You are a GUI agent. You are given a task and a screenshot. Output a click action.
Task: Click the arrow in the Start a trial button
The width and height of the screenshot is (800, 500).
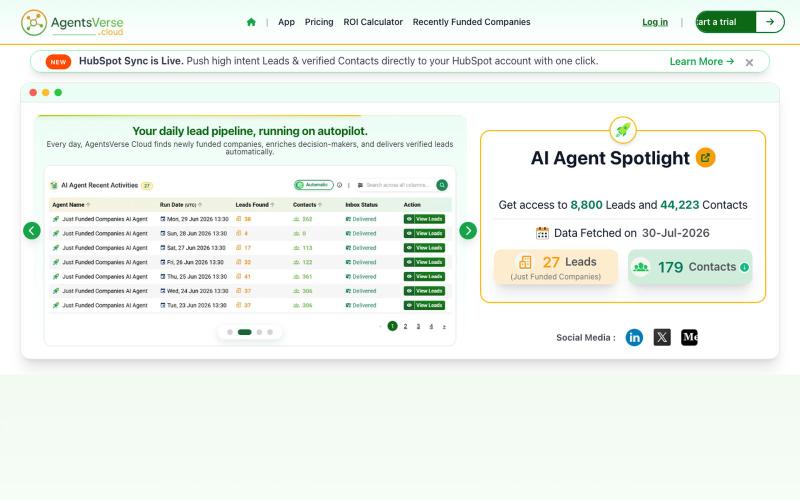tap(770, 22)
